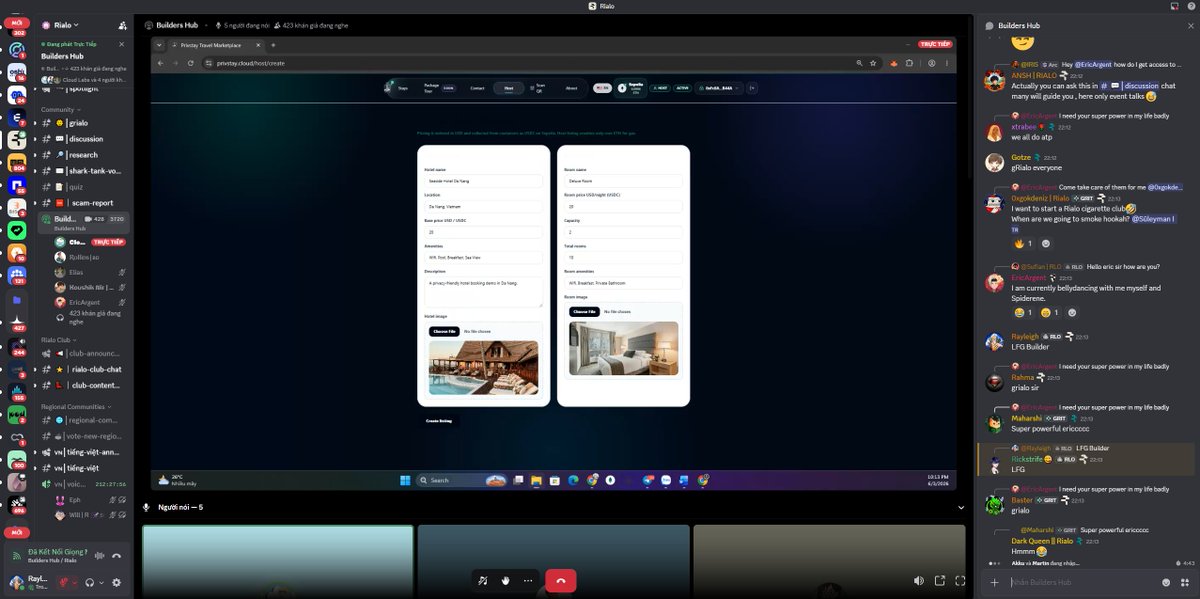Open User Settings gear icon
The height and width of the screenshot is (599, 1200).
point(116,582)
